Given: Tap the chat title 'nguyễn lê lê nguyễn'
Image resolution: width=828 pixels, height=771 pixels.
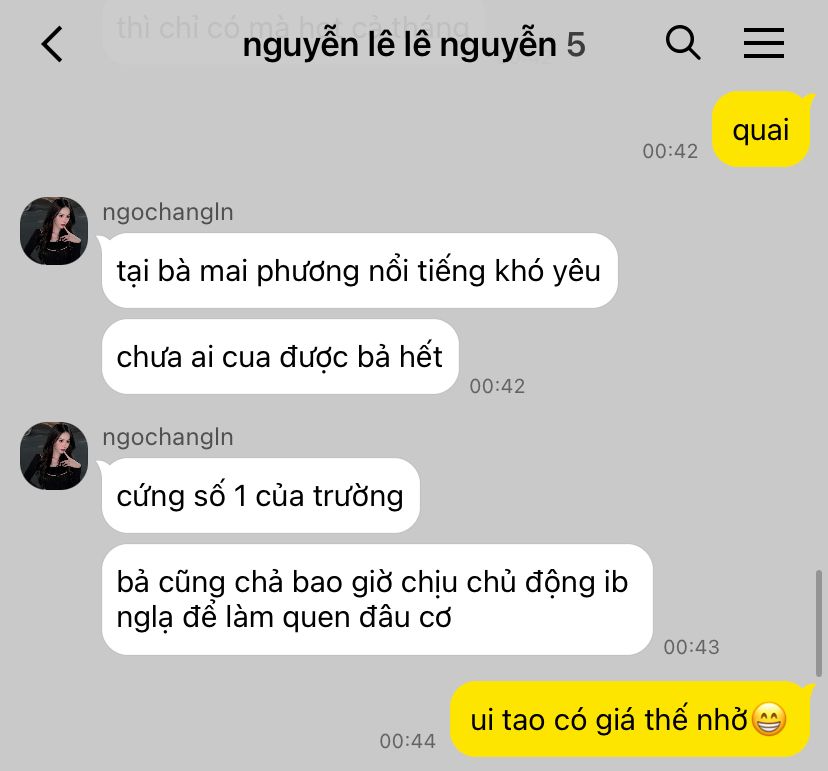Looking at the screenshot, I should pyautogui.click(x=399, y=44).
